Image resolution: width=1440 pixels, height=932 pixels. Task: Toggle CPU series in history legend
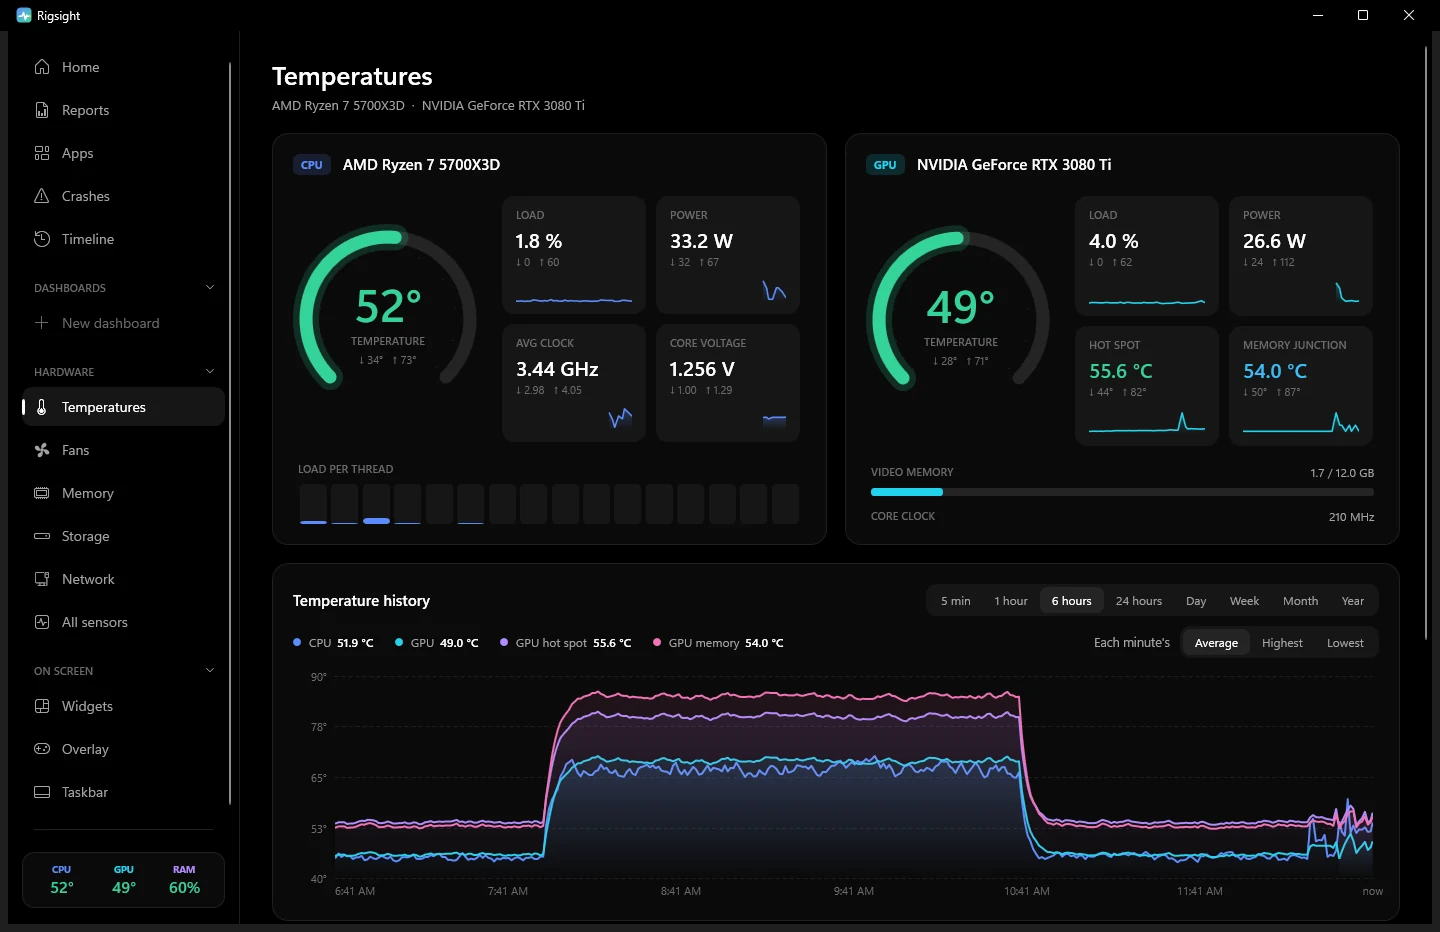333,643
